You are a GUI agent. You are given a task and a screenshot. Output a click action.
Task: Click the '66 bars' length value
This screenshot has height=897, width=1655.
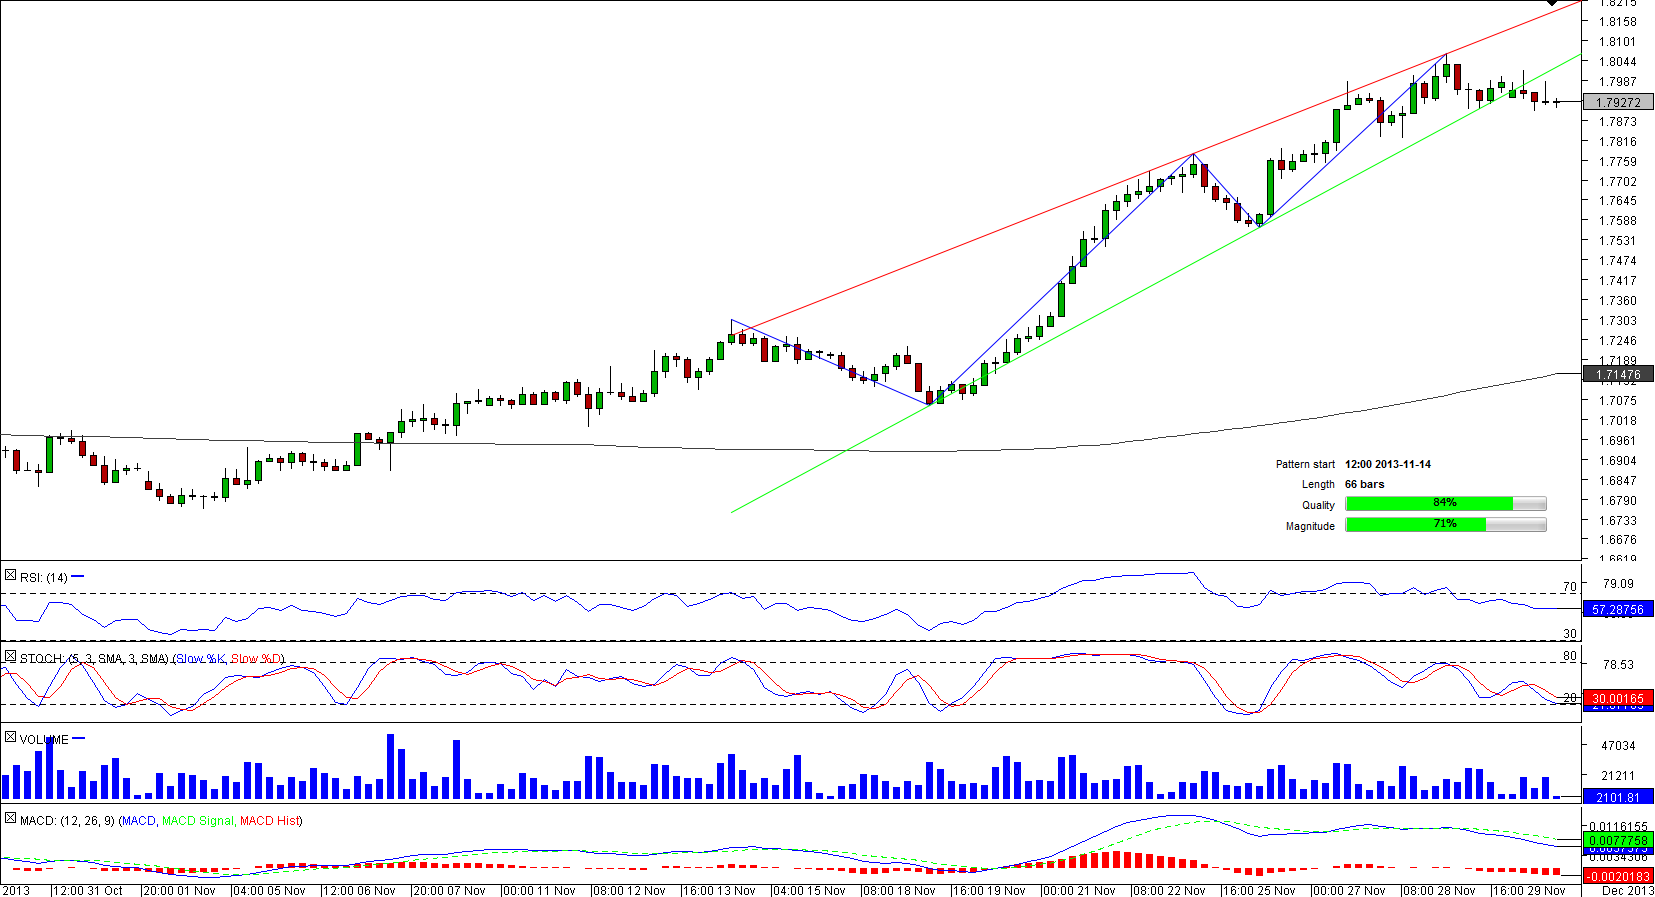1365,484
